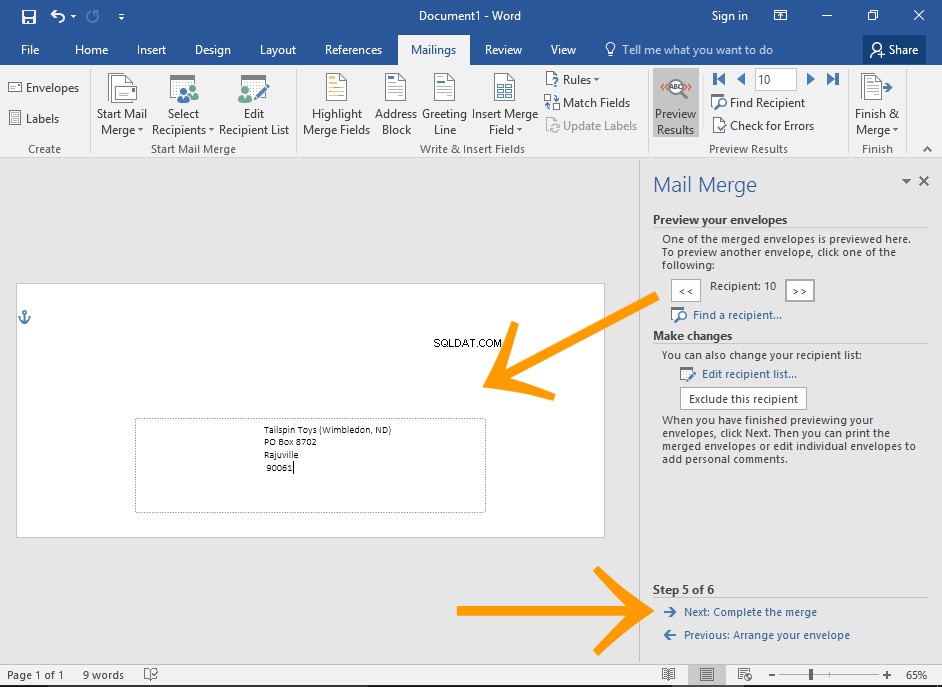This screenshot has height=687, width=942.
Task: Click the anchor icon on the envelope
Action: 24,317
